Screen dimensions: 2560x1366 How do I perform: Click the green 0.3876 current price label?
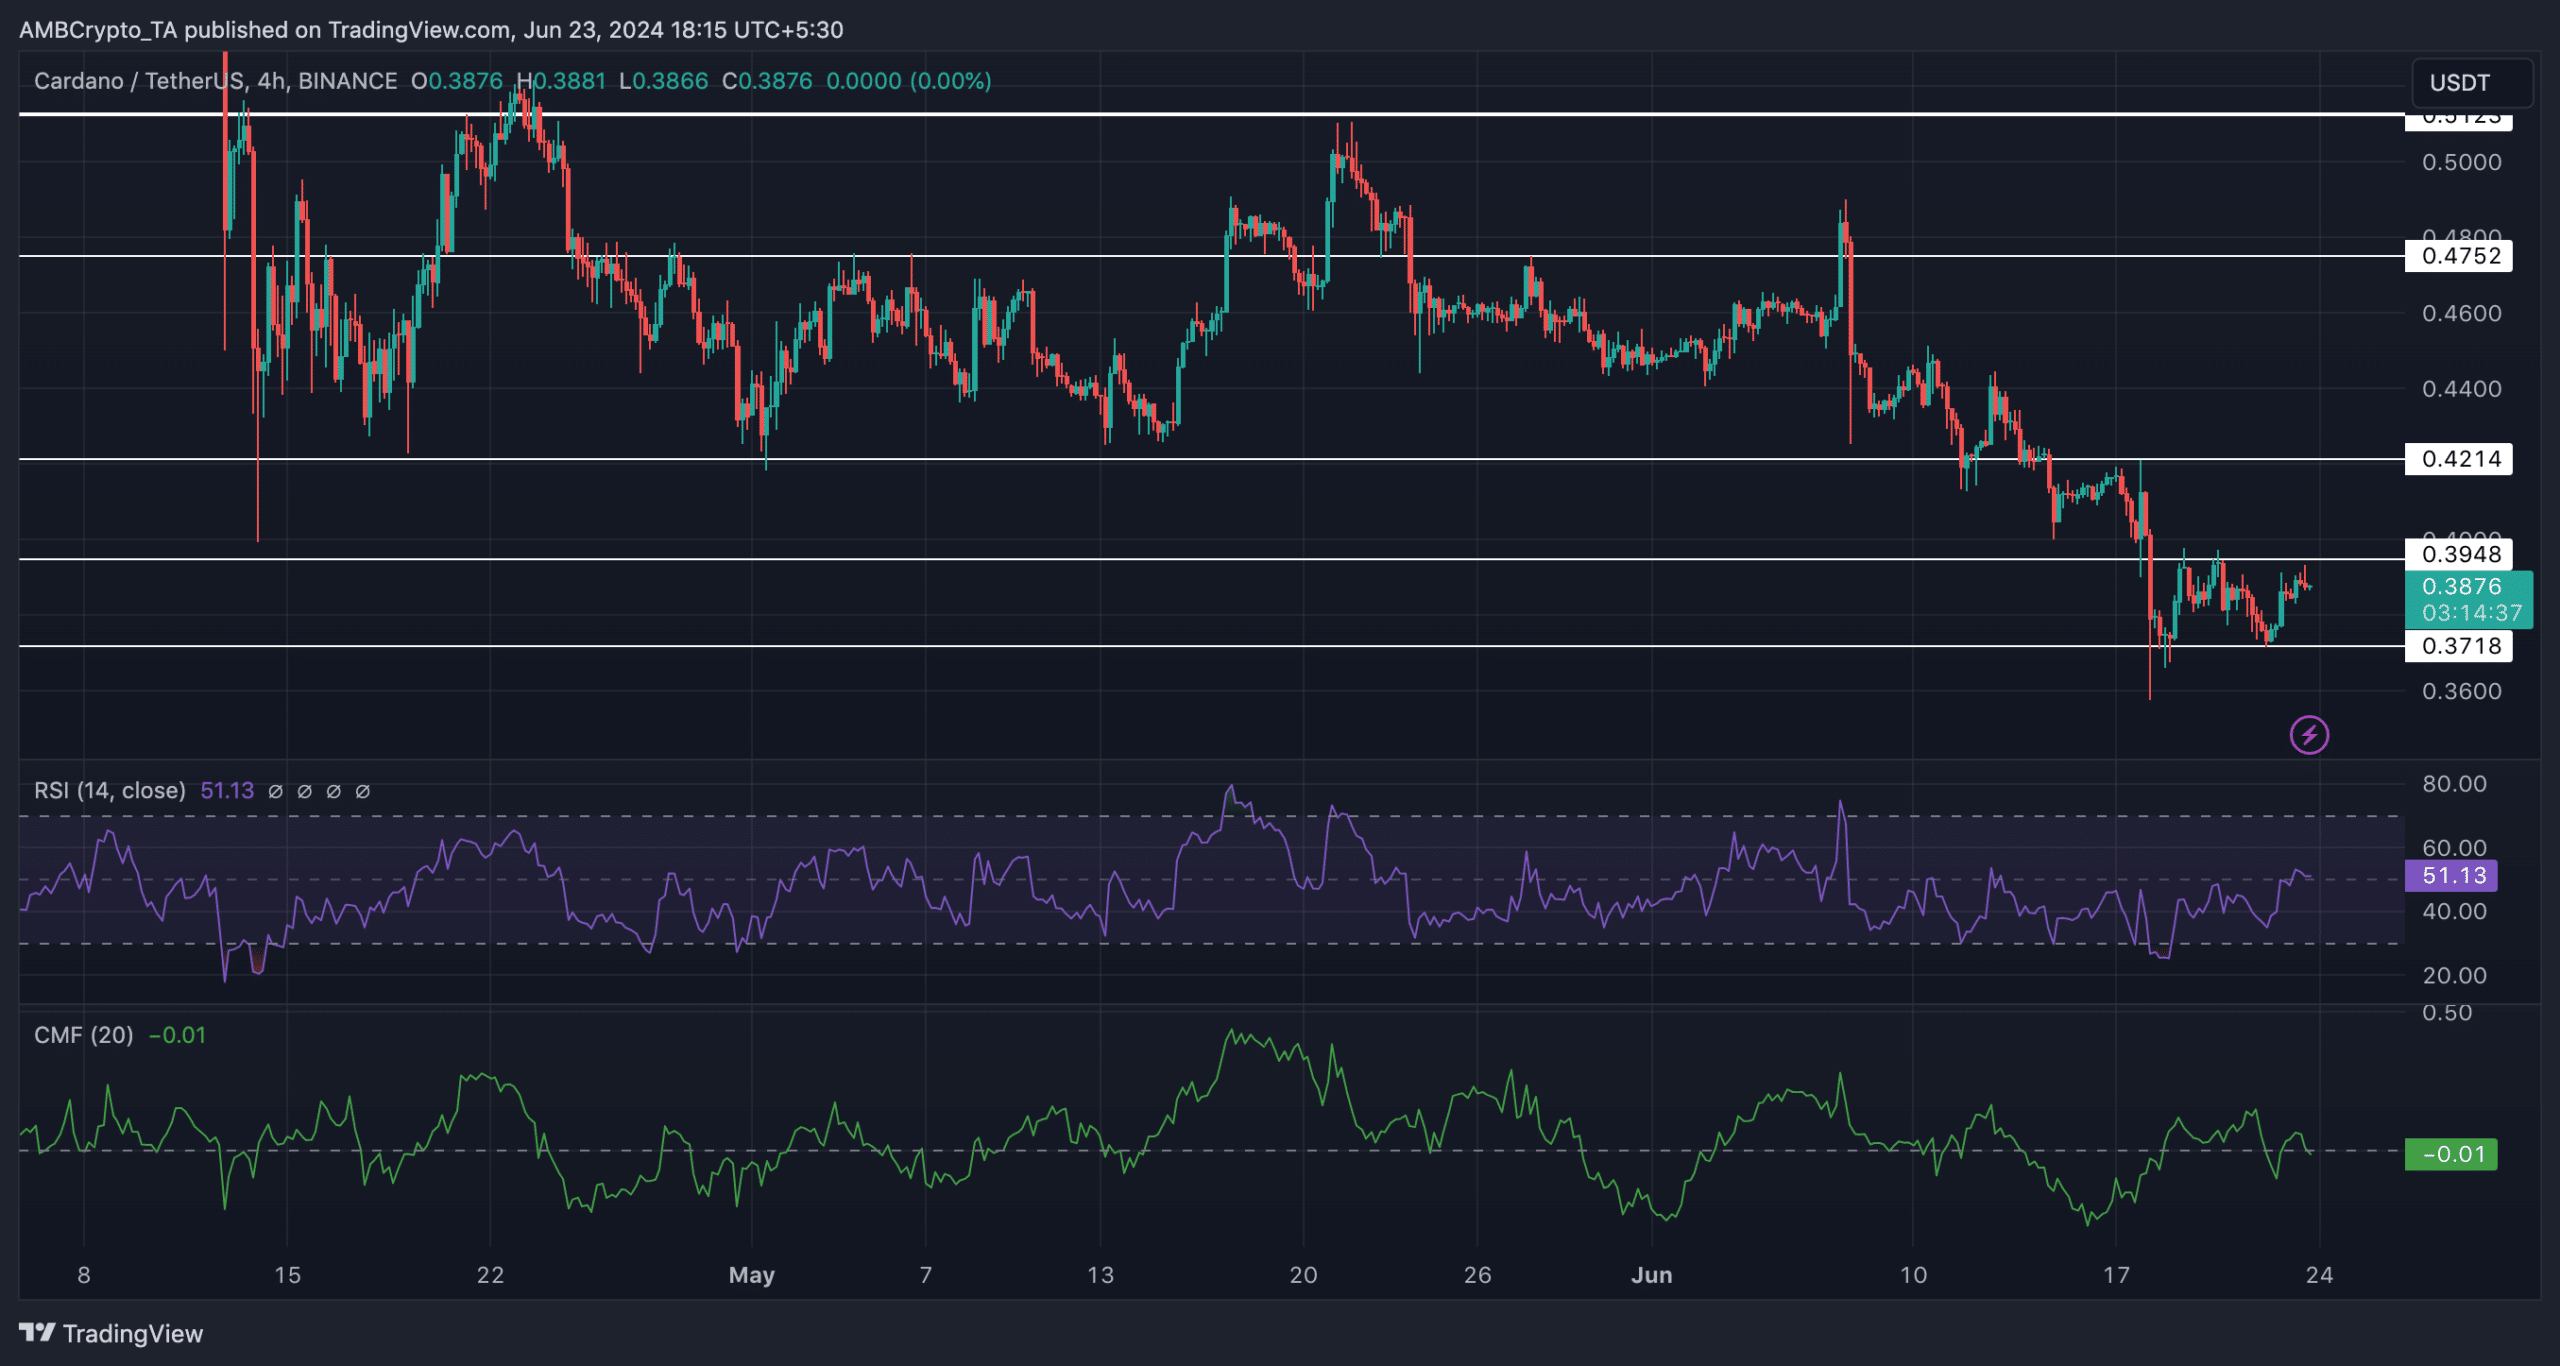tap(2467, 598)
